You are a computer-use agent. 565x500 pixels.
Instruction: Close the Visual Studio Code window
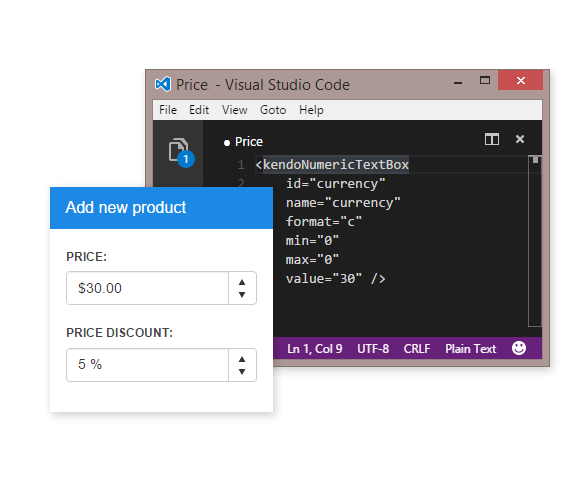520,80
